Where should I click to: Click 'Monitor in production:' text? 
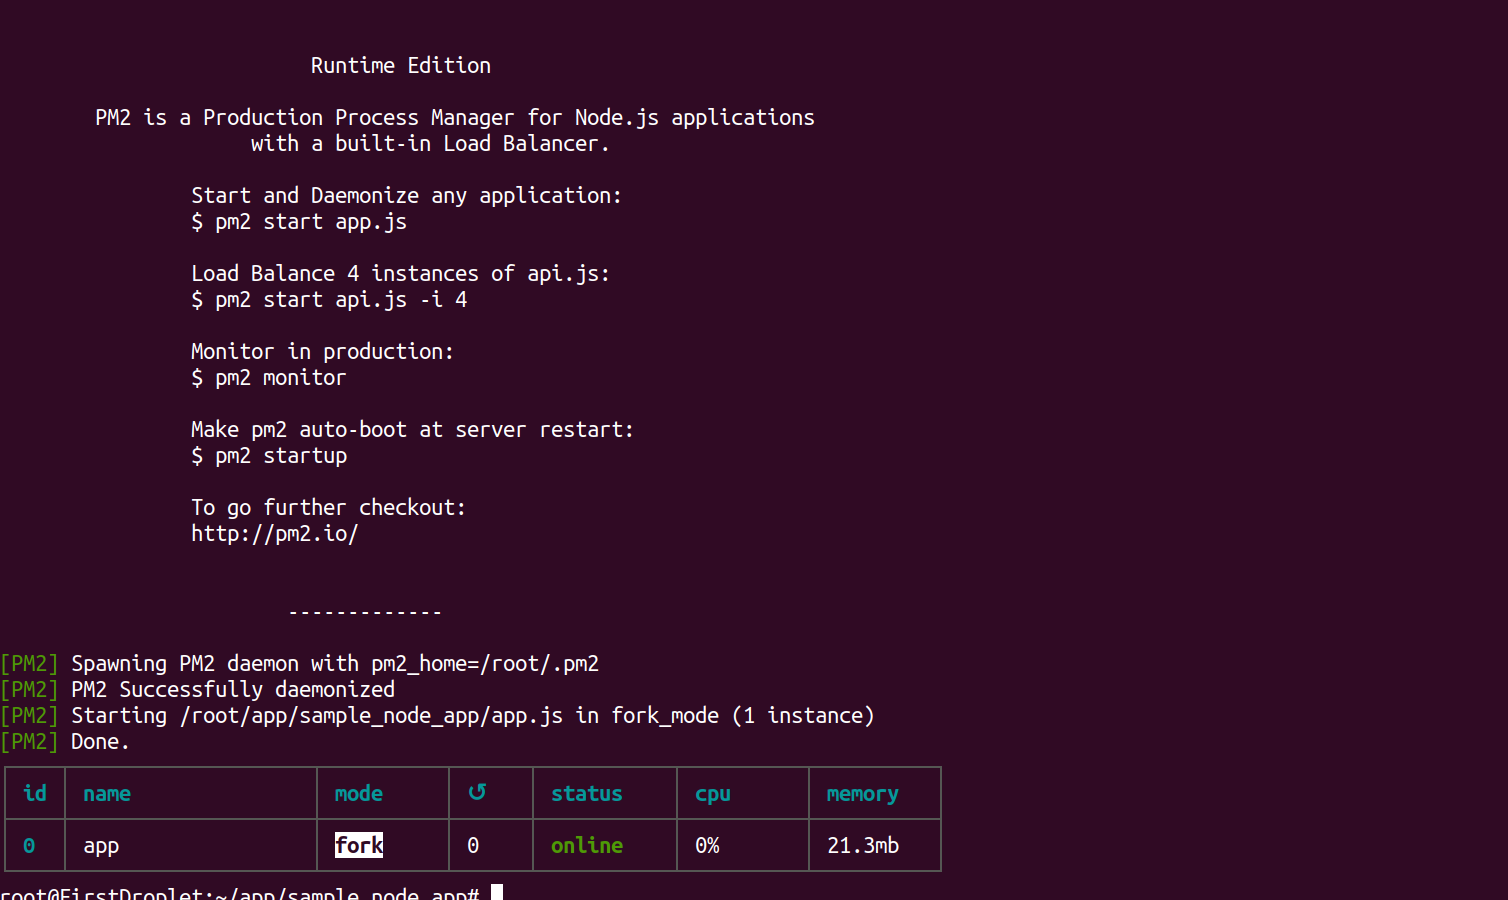click(323, 351)
